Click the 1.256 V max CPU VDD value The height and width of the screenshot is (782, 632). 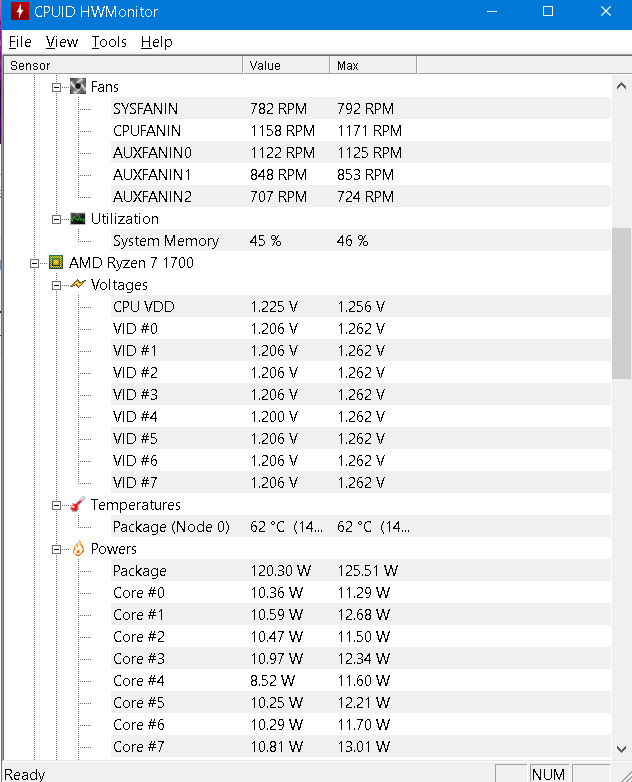pyautogui.click(x=361, y=307)
